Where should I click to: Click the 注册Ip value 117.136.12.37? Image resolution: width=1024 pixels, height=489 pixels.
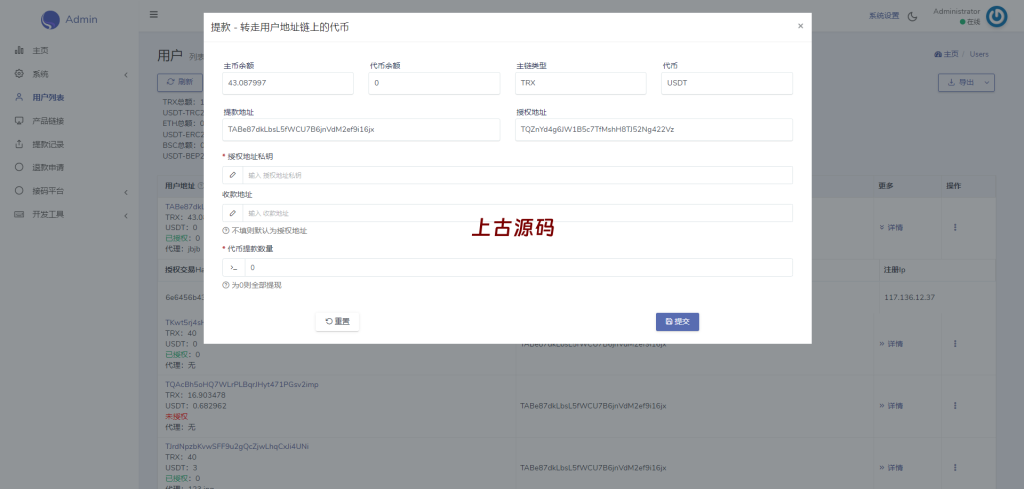tap(910, 297)
